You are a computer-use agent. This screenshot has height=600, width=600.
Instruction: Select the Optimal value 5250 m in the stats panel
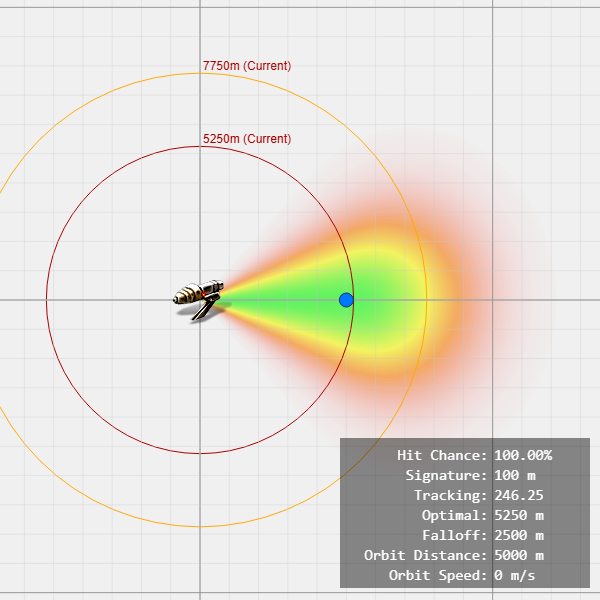click(x=519, y=515)
